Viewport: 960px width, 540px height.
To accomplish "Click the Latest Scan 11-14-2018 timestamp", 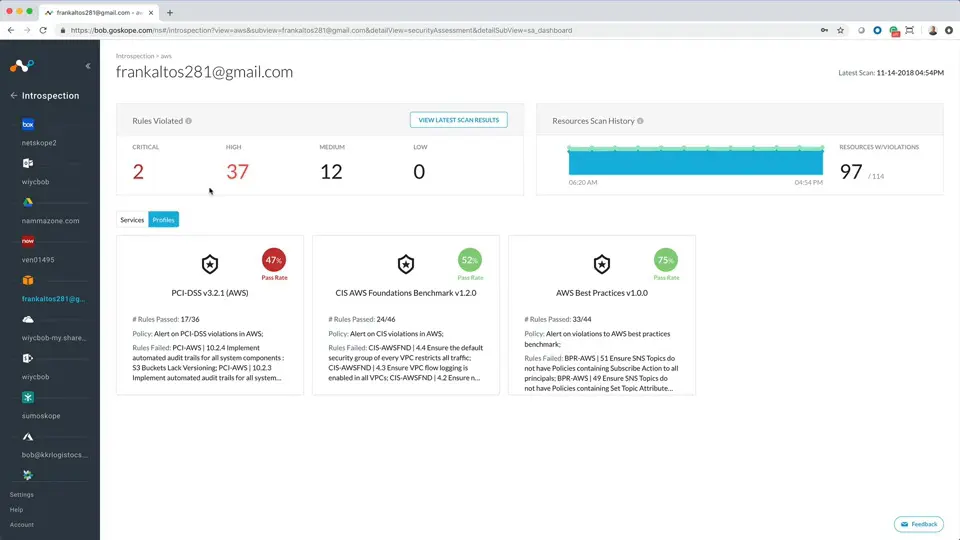I will pyautogui.click(x=891, y=73).
